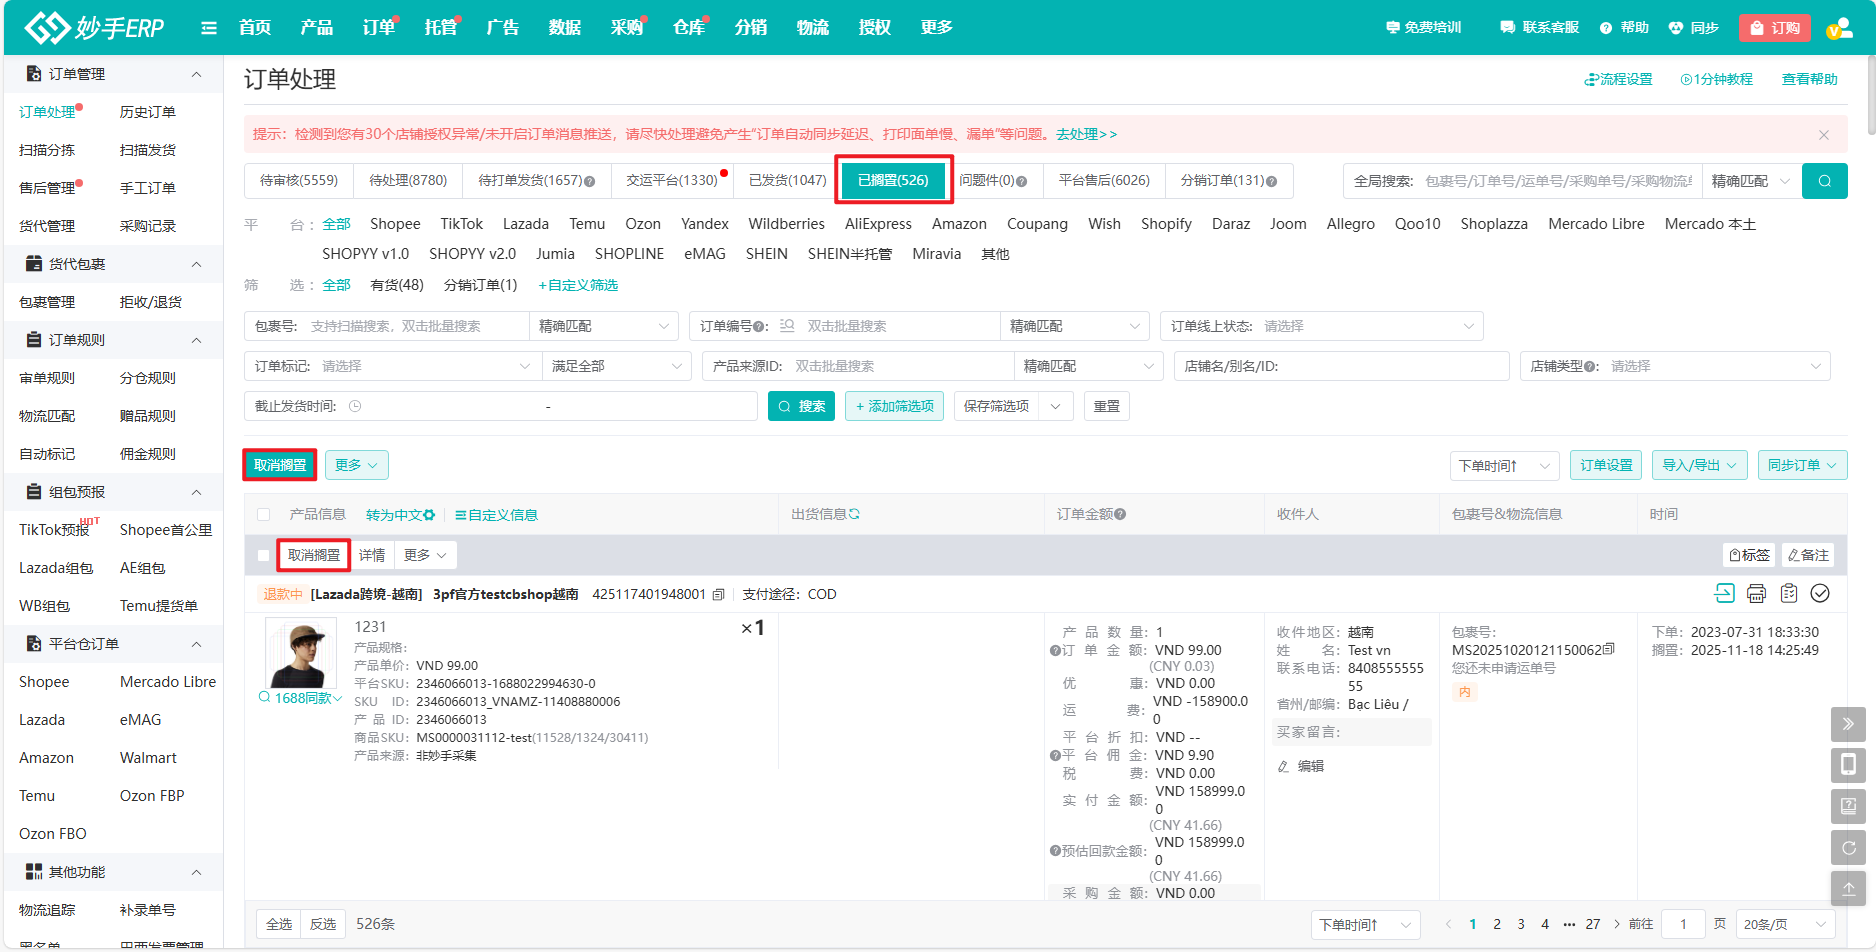Click the help icon beside 订单金额 header
Viewport: 1876px width, 952px height.
point(1120,514)
